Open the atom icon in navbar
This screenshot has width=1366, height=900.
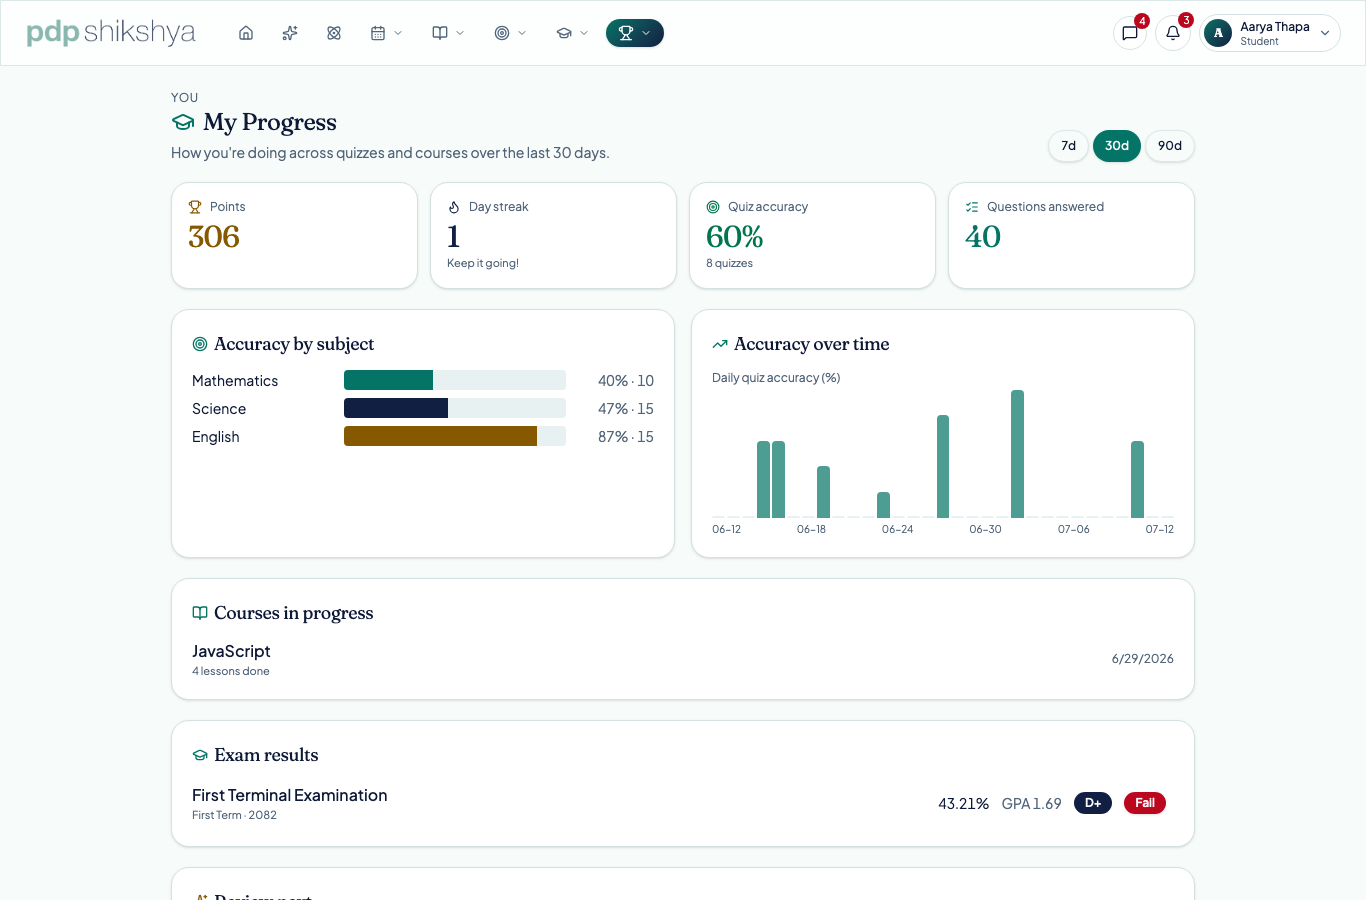coord(334,33)
